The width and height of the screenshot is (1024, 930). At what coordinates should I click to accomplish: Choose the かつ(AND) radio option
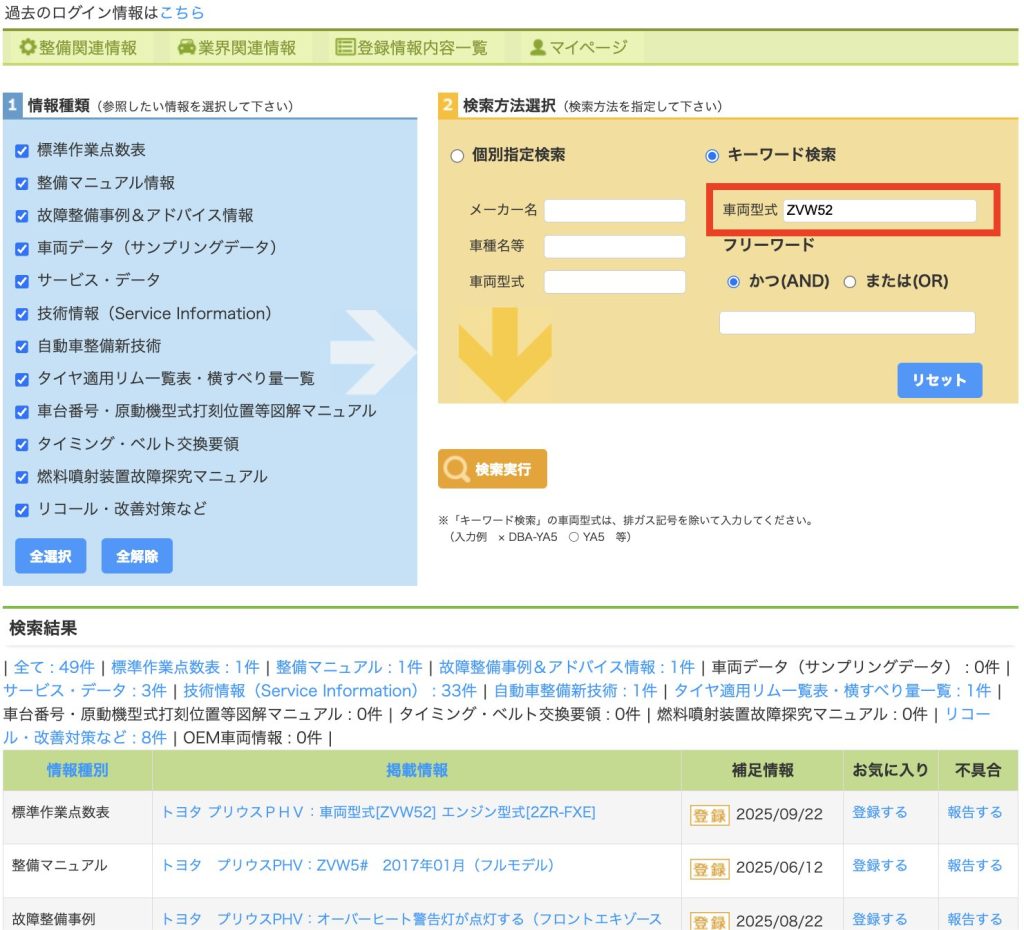pyautogui.click(x=734, y=282)
